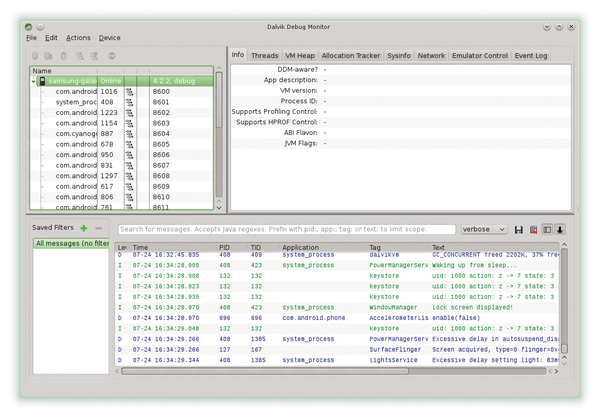Toggle the saved filters view display
Image resolution: width=600 pixels, height=418 pixels.
coord(547,230)
